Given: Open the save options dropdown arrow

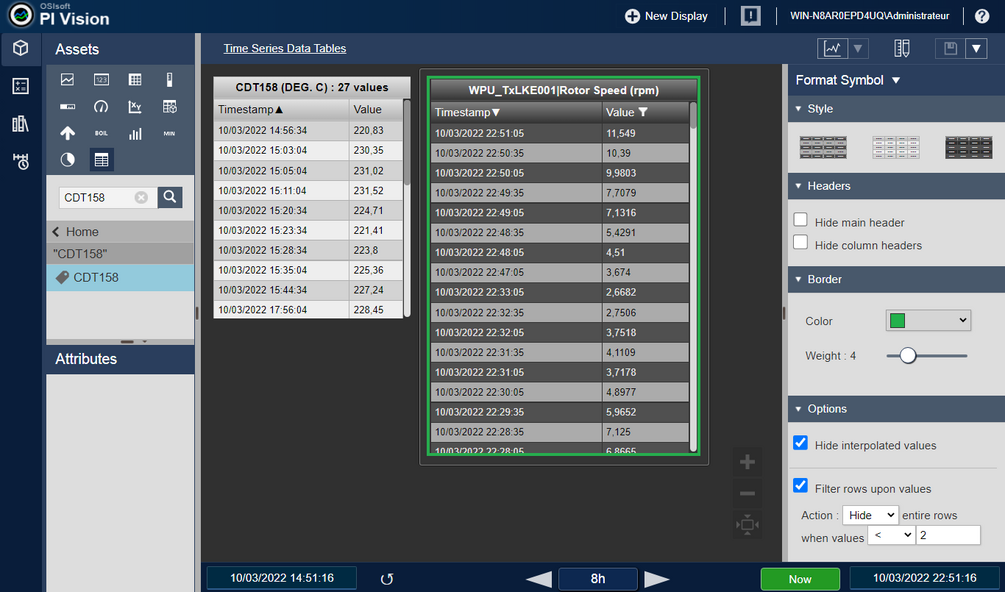Looking at the screenshot, I should pos(976,49).
